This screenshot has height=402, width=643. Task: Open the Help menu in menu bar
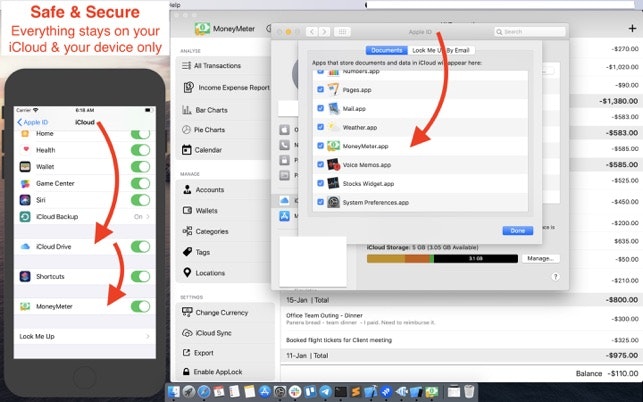[174, 5]
